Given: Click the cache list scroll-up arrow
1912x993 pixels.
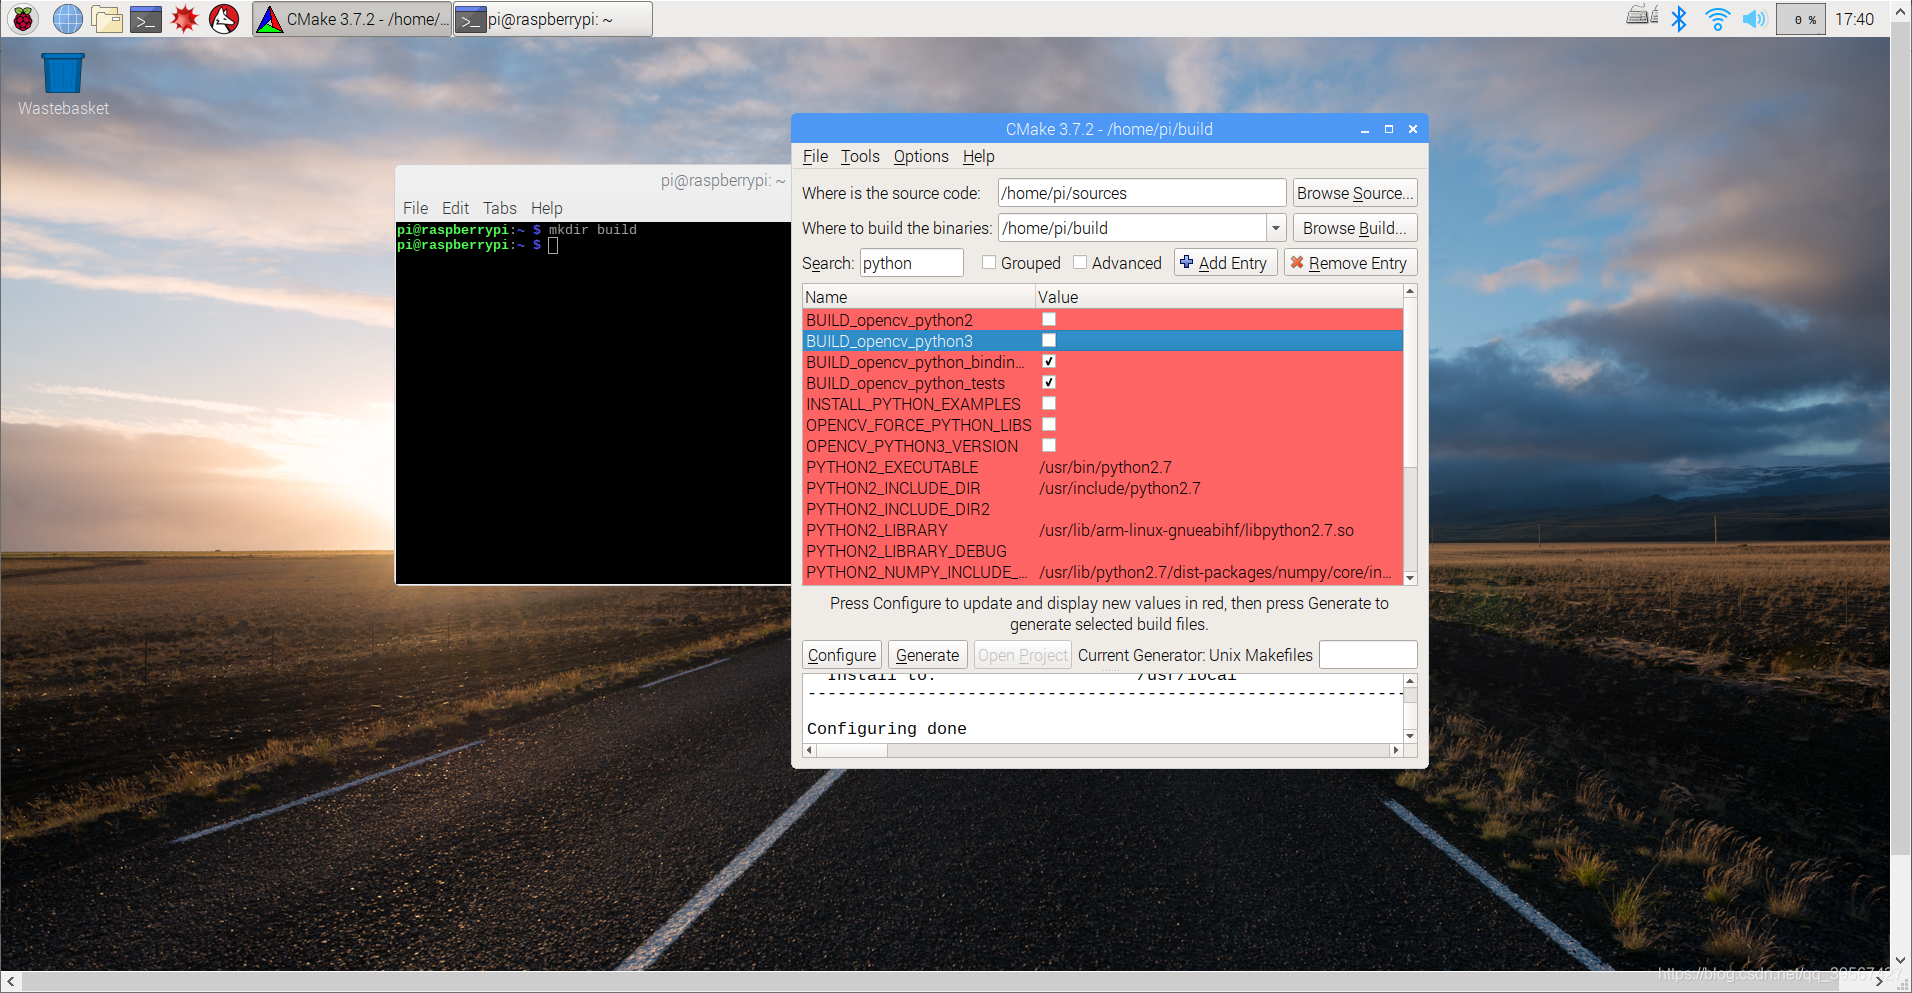Looking at the screenshot, I should (x=1410, y=291).
